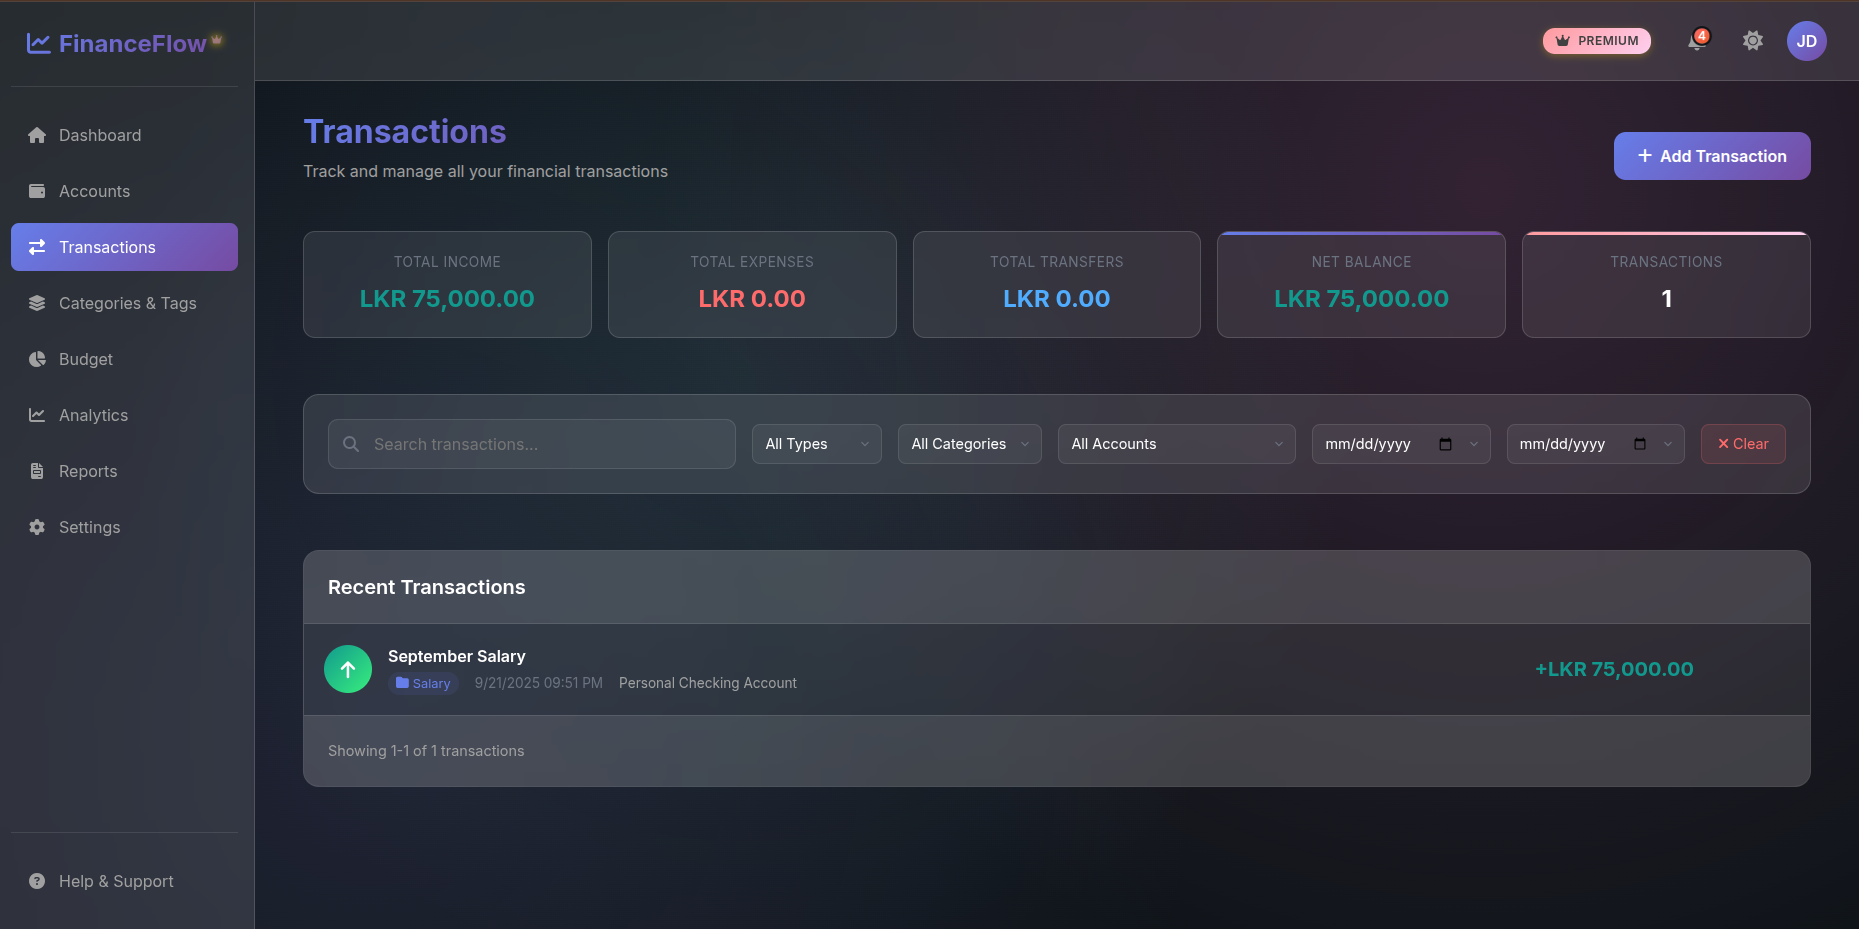This screenshot has width=1859, height=929.
Task: Go to Dashboard in the sidebar
Action: [x=100, y=135]
